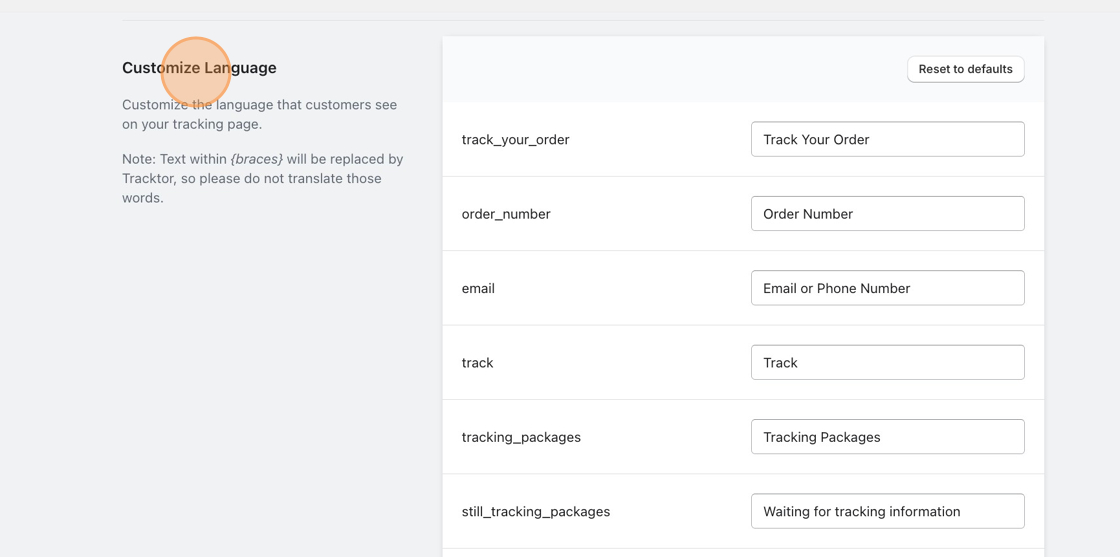The height and width of the screenshot is (557, 1120).
Task: Select the order_number key label
Action: pyautogui.click(x=506, y=214)
